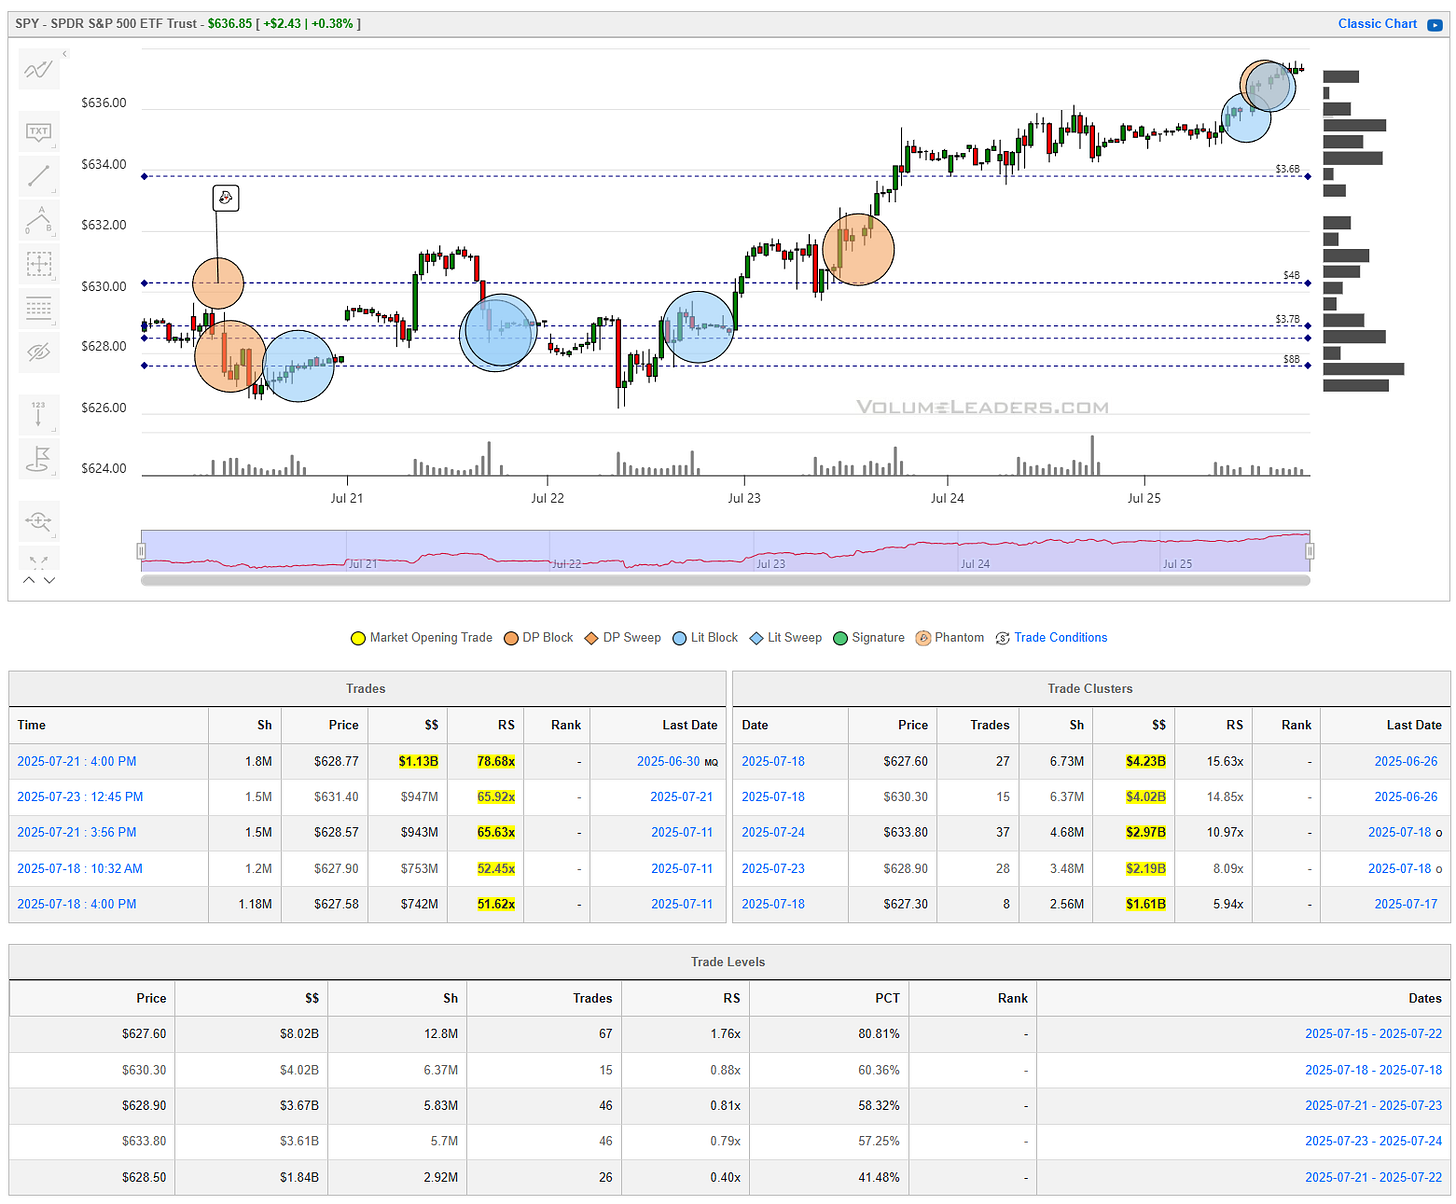Click the $4B dashed level label
The height and width of the screenshot is (1204, 1456).
point(1292,275)
